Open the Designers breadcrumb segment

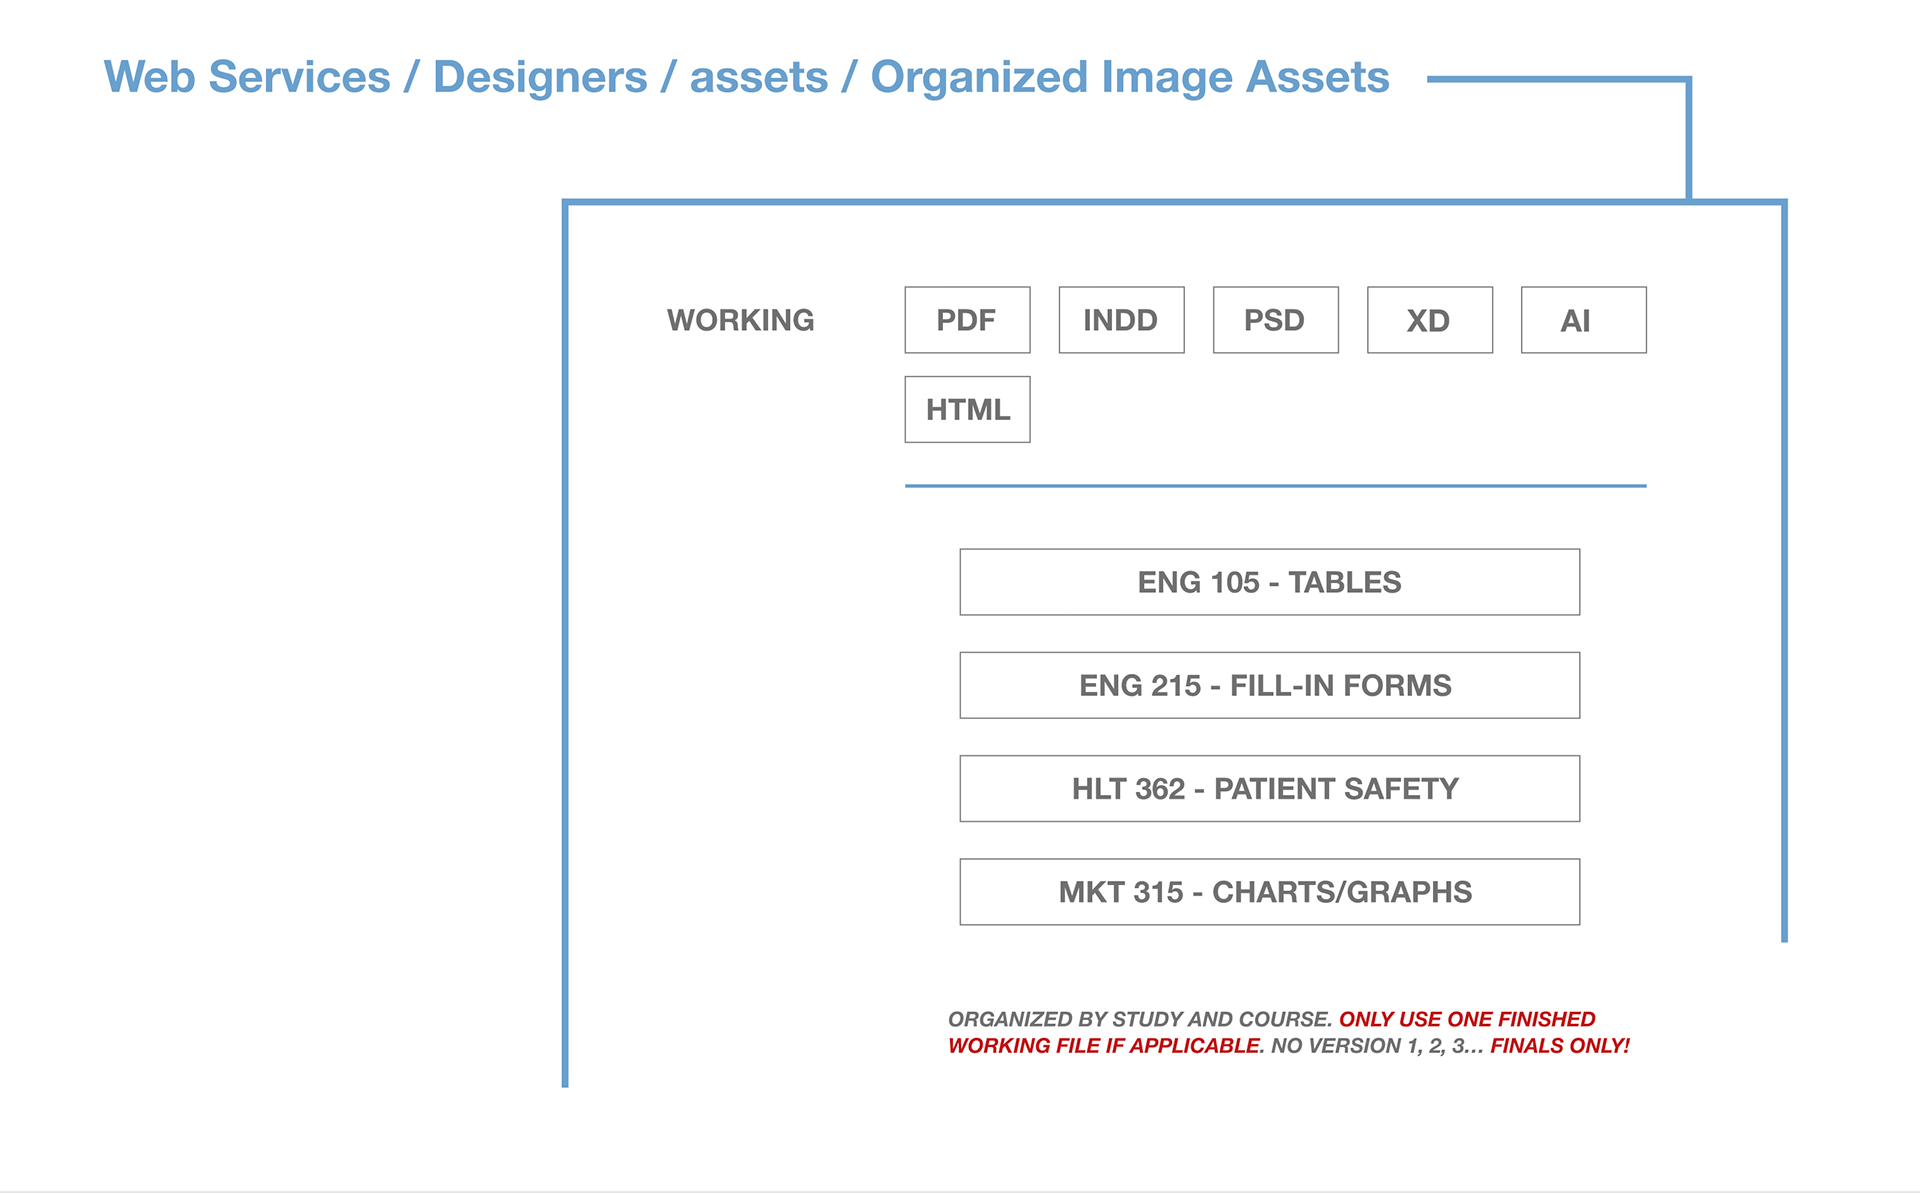(x=540, y=77)
